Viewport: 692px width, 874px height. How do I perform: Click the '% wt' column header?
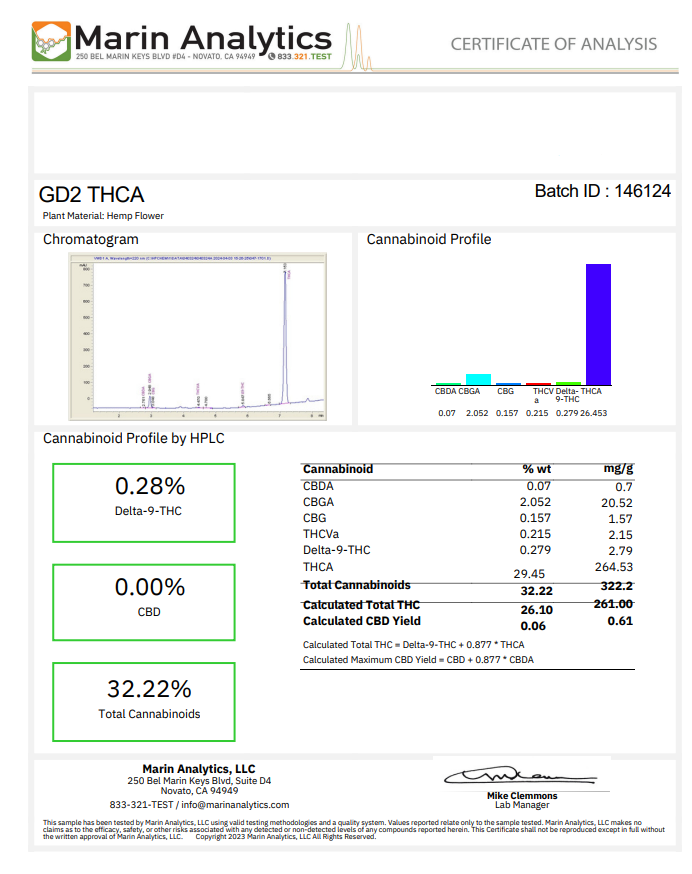[536, 469]
